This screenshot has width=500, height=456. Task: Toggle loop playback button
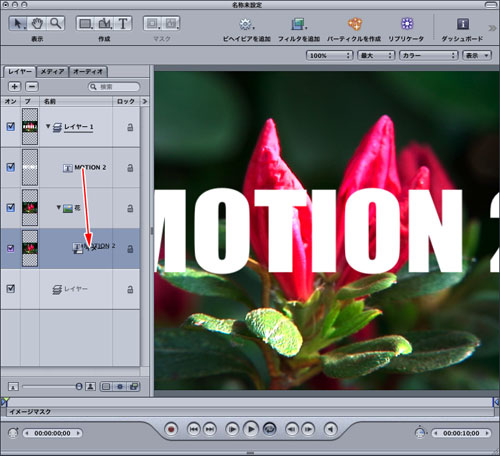click(x=270, y=429)
